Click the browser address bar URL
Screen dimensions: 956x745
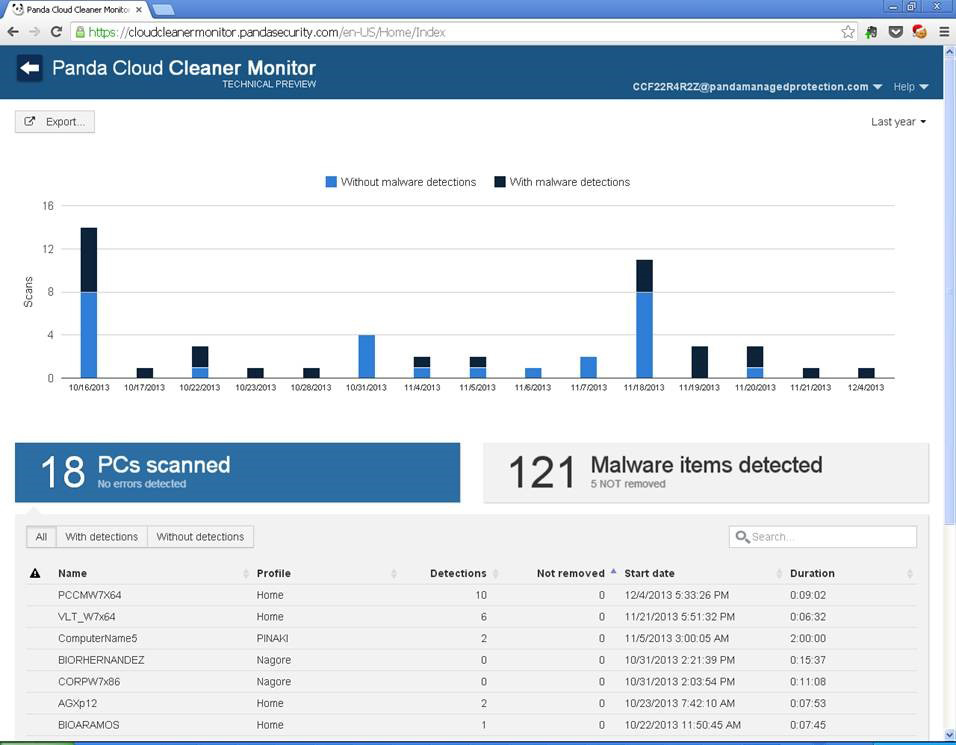266,32
